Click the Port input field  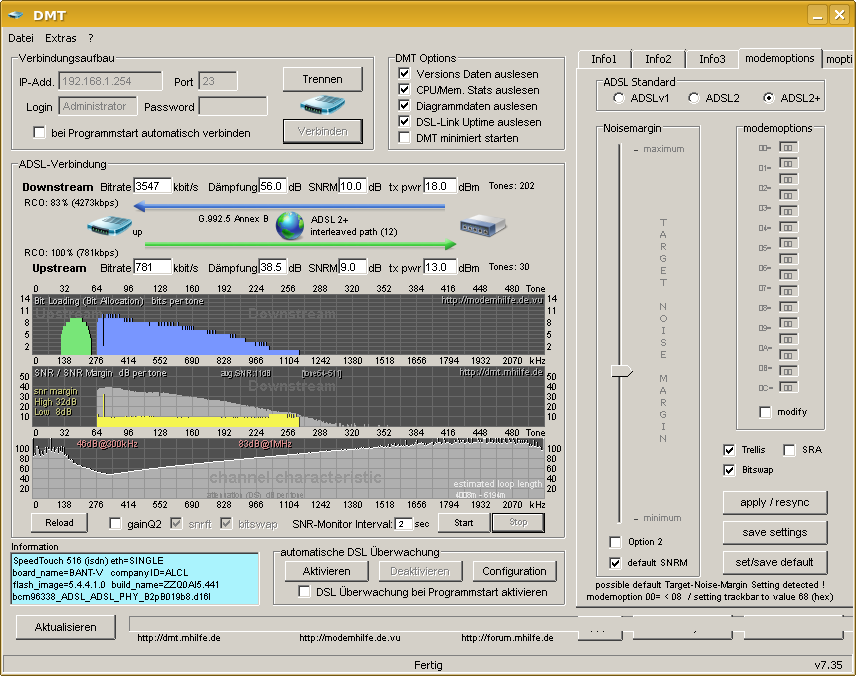tap(218, 81)
